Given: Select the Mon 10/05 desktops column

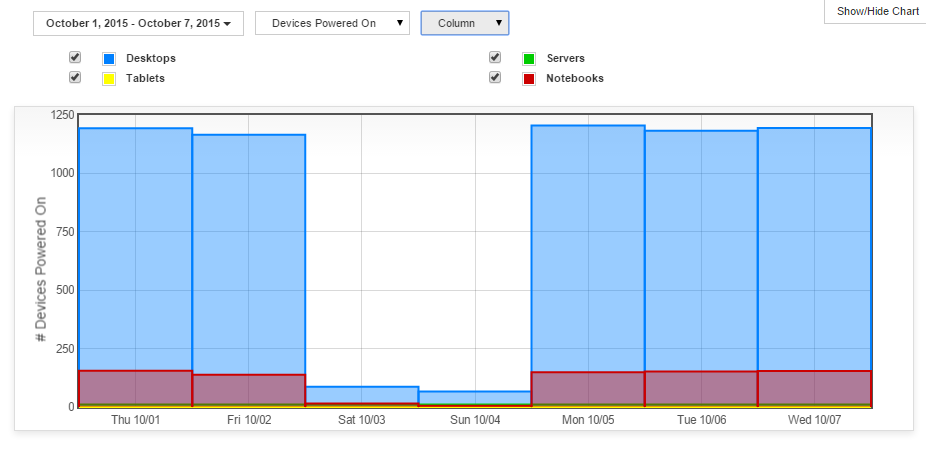Looking at the screenshot, I should coord(588,250).
